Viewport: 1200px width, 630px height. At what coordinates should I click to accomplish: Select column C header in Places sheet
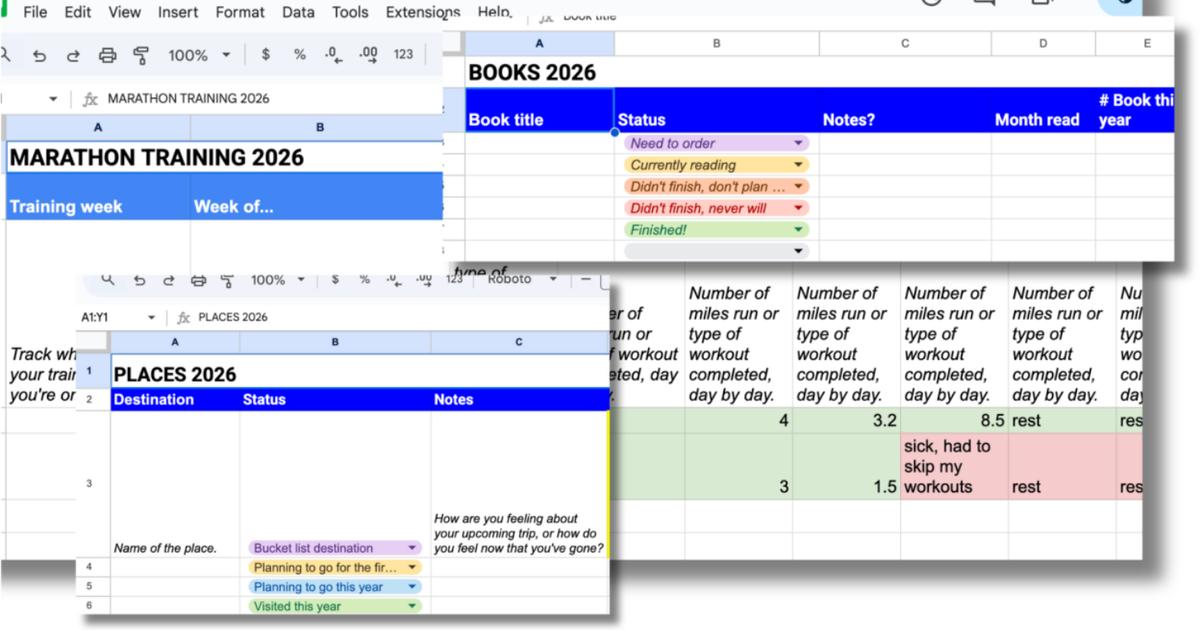click(519, 342)
